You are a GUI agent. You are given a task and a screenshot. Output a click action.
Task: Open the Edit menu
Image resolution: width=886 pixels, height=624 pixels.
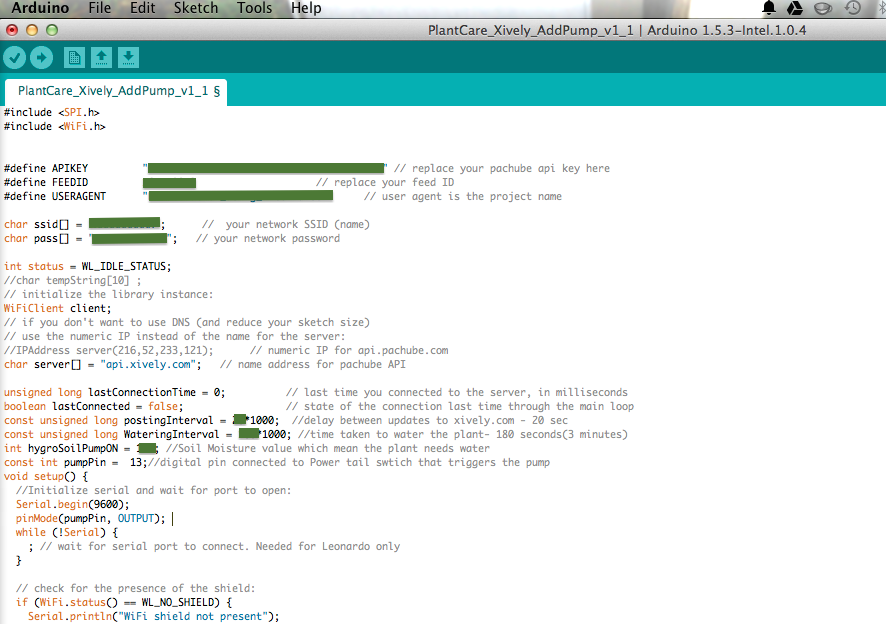coord(142,8)
